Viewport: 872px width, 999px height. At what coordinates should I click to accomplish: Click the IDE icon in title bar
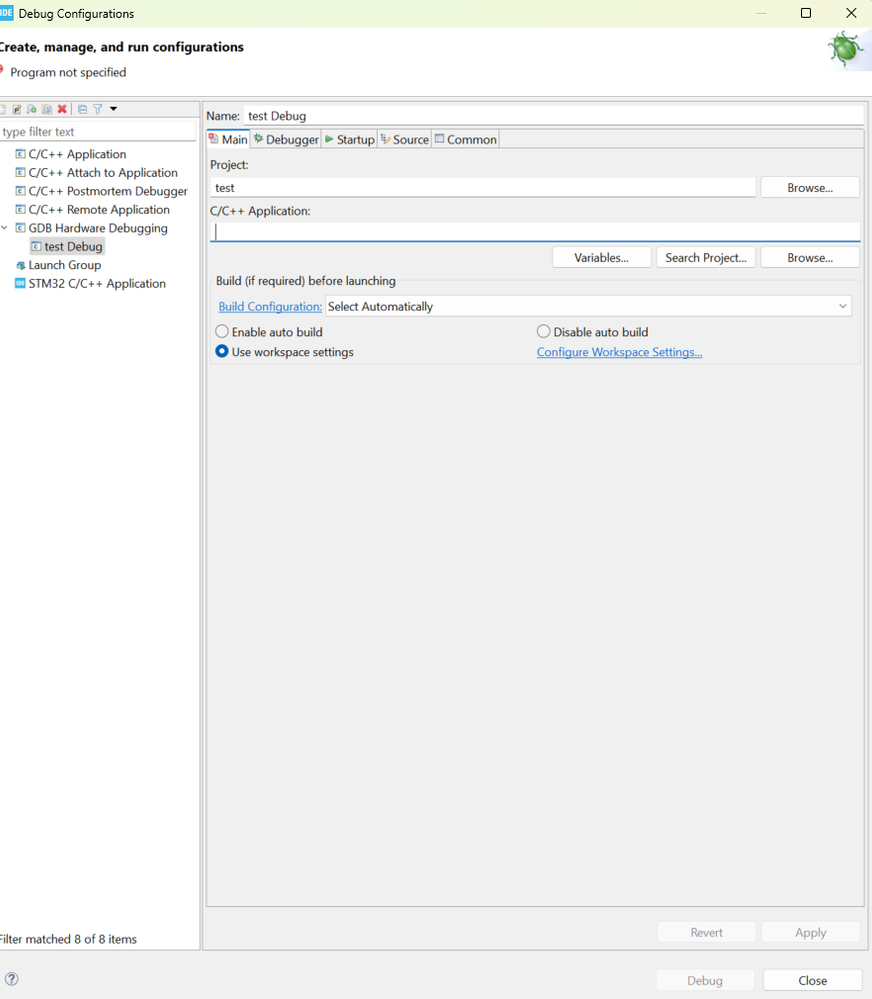coord(6,13)
